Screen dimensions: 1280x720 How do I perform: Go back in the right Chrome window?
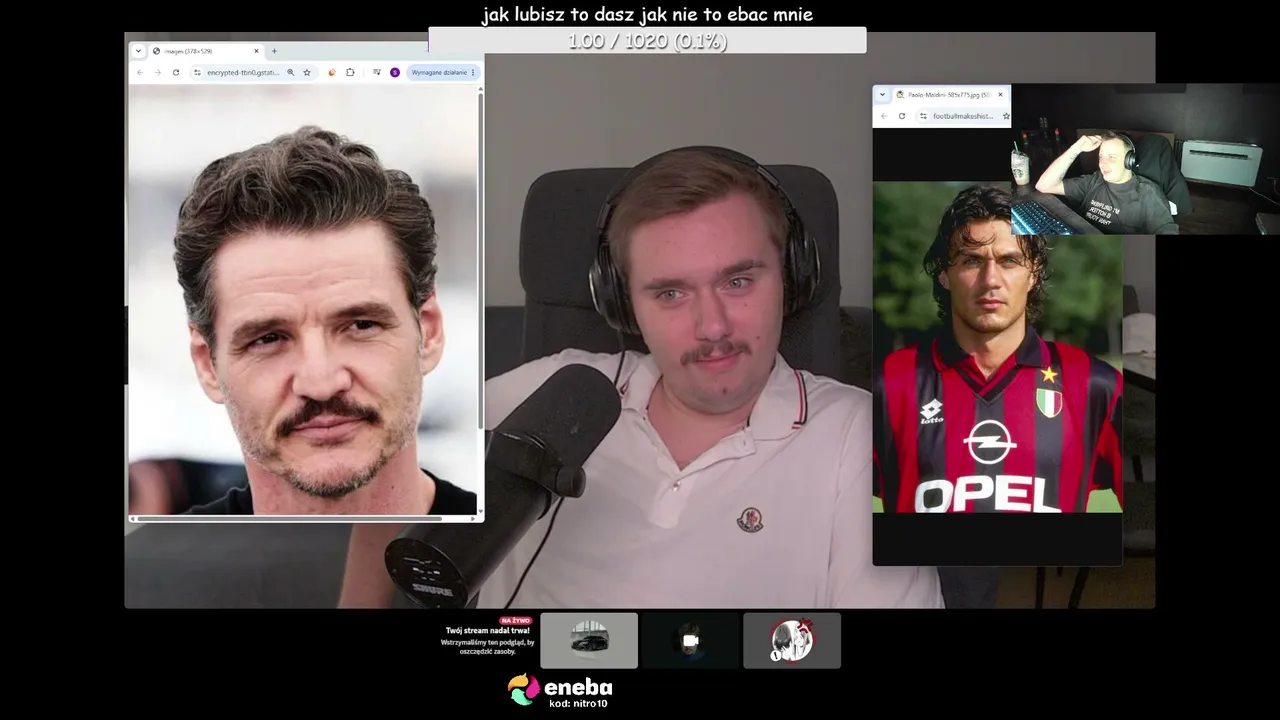883,116
